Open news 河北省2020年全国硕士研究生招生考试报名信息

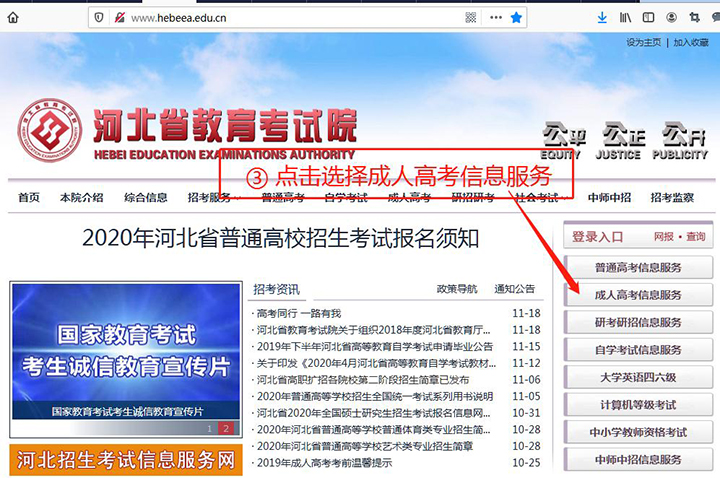373,413
